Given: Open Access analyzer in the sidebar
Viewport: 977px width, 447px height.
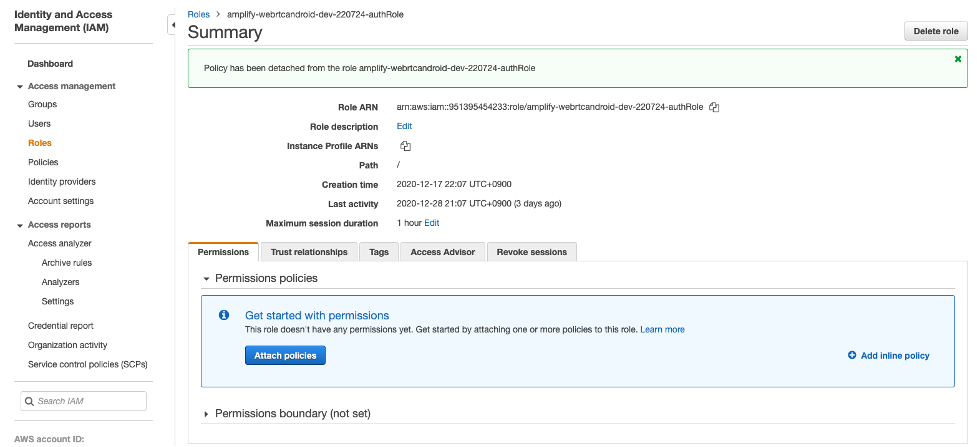Looking at the screenshot, I should 60,243.
